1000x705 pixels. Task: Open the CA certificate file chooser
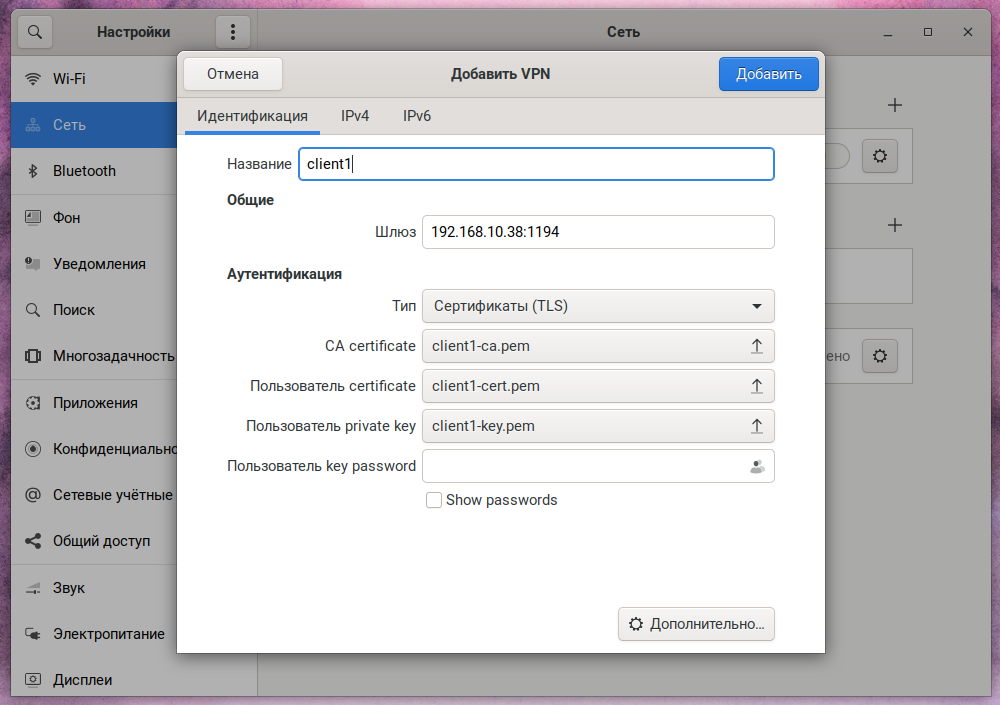coord(586,346)
